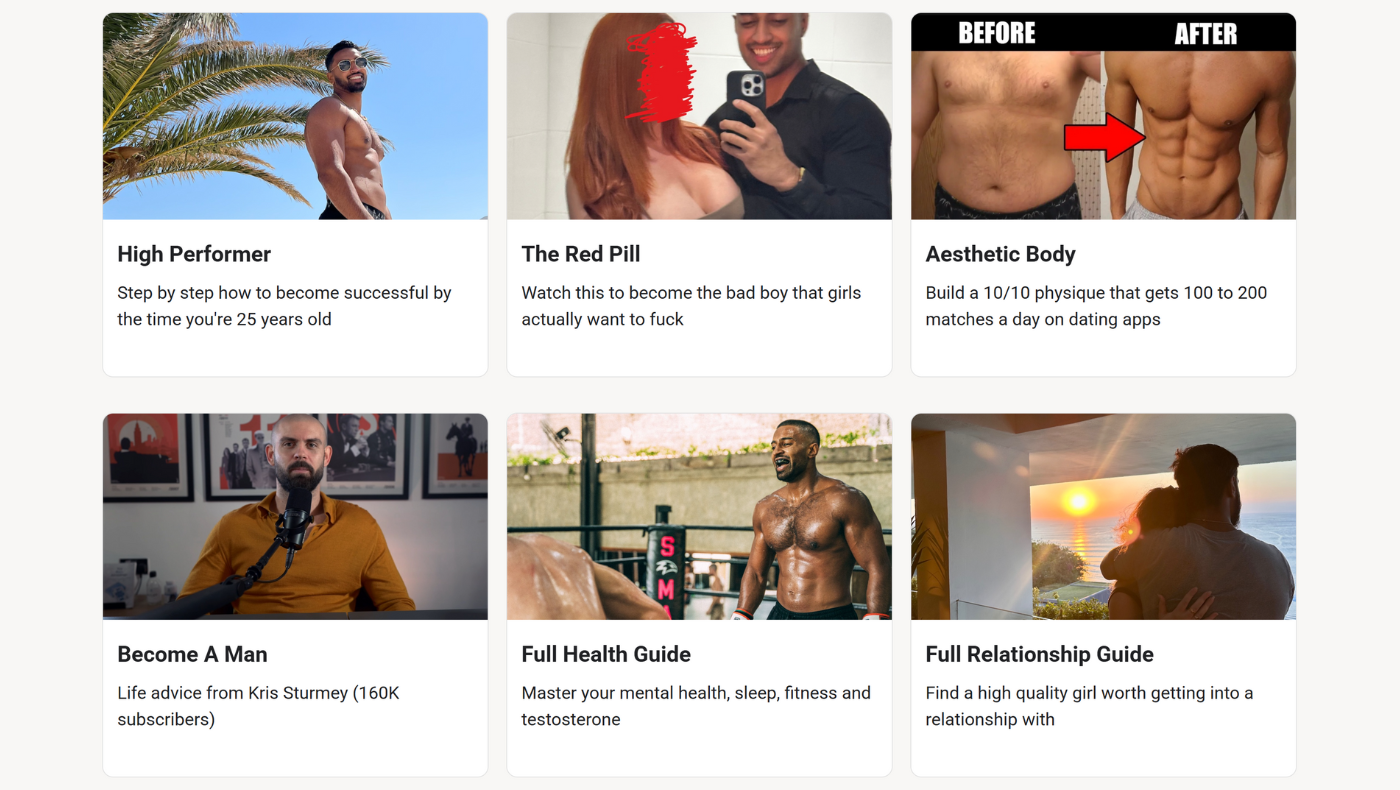Click the Aesthetic Body title
The height and width of the screenshot is (790, 1400).
pyautogui.click(x=1001, y=254)
